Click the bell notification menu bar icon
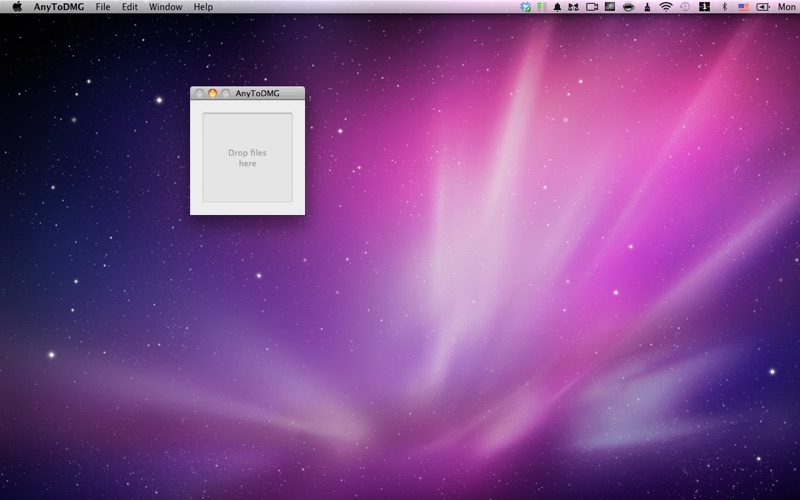Screen dimensions: 800x500 tap(557, 7)
